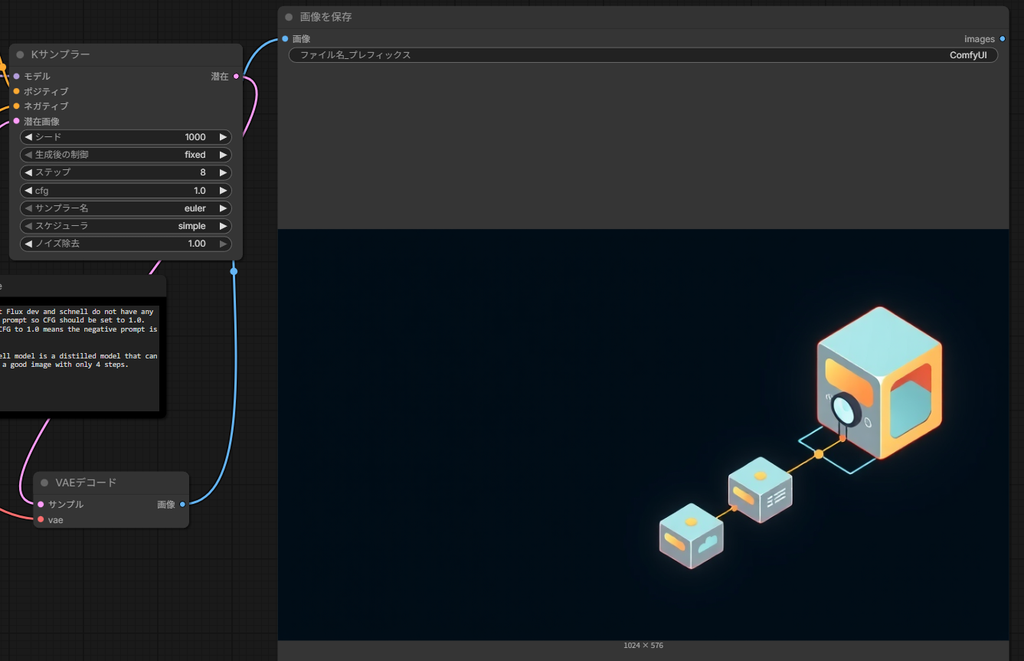Decrease the ステップ value
This screenshot has height=661, width=1024.
coord(28,172)
